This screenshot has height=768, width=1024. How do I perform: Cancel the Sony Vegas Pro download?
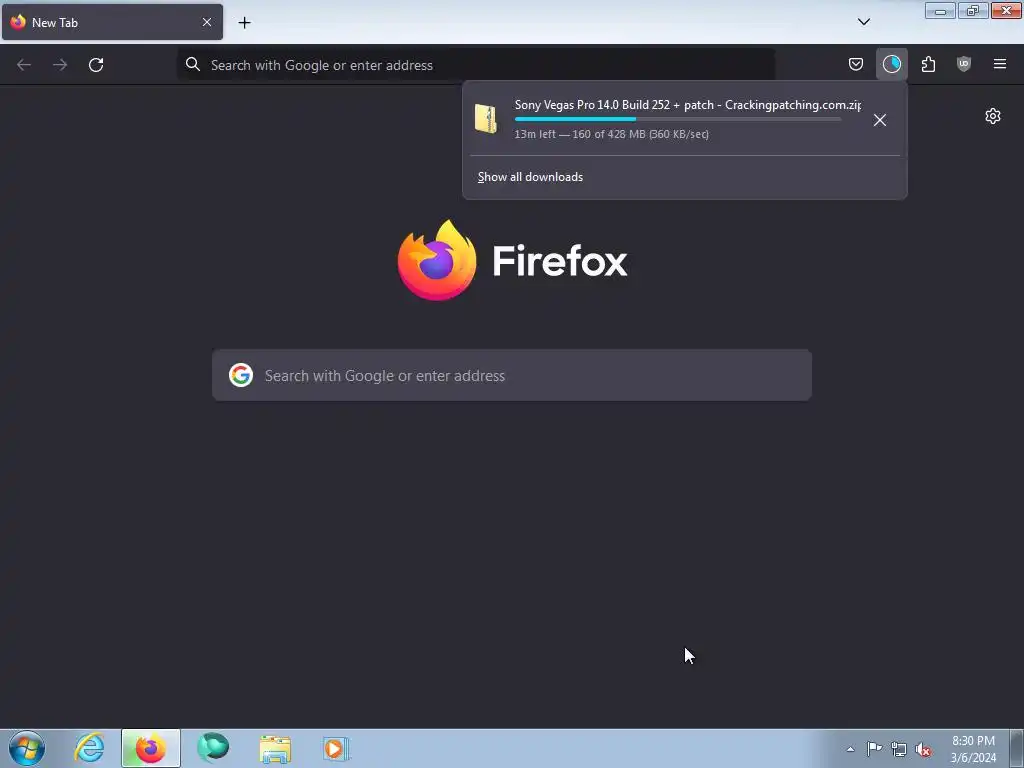point(880,120)
